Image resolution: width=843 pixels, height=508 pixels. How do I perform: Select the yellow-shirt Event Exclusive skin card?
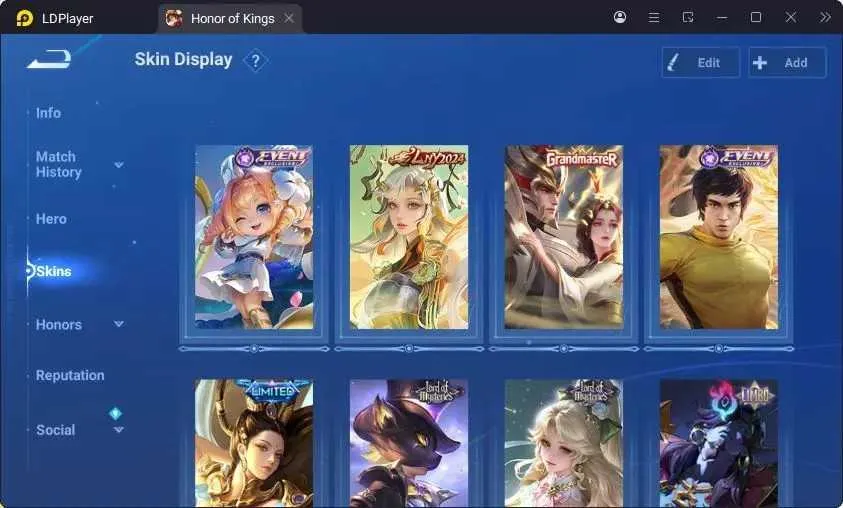tap(718, 237)
